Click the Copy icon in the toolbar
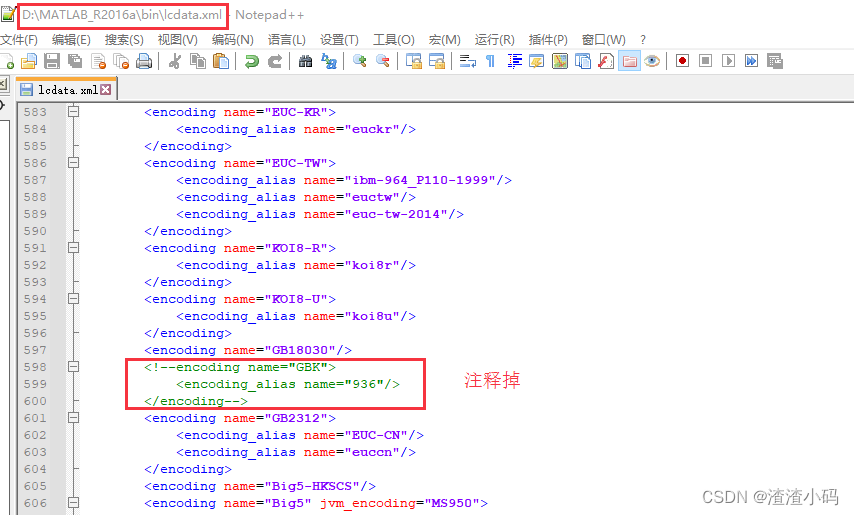854x515 pixels. 198,61
